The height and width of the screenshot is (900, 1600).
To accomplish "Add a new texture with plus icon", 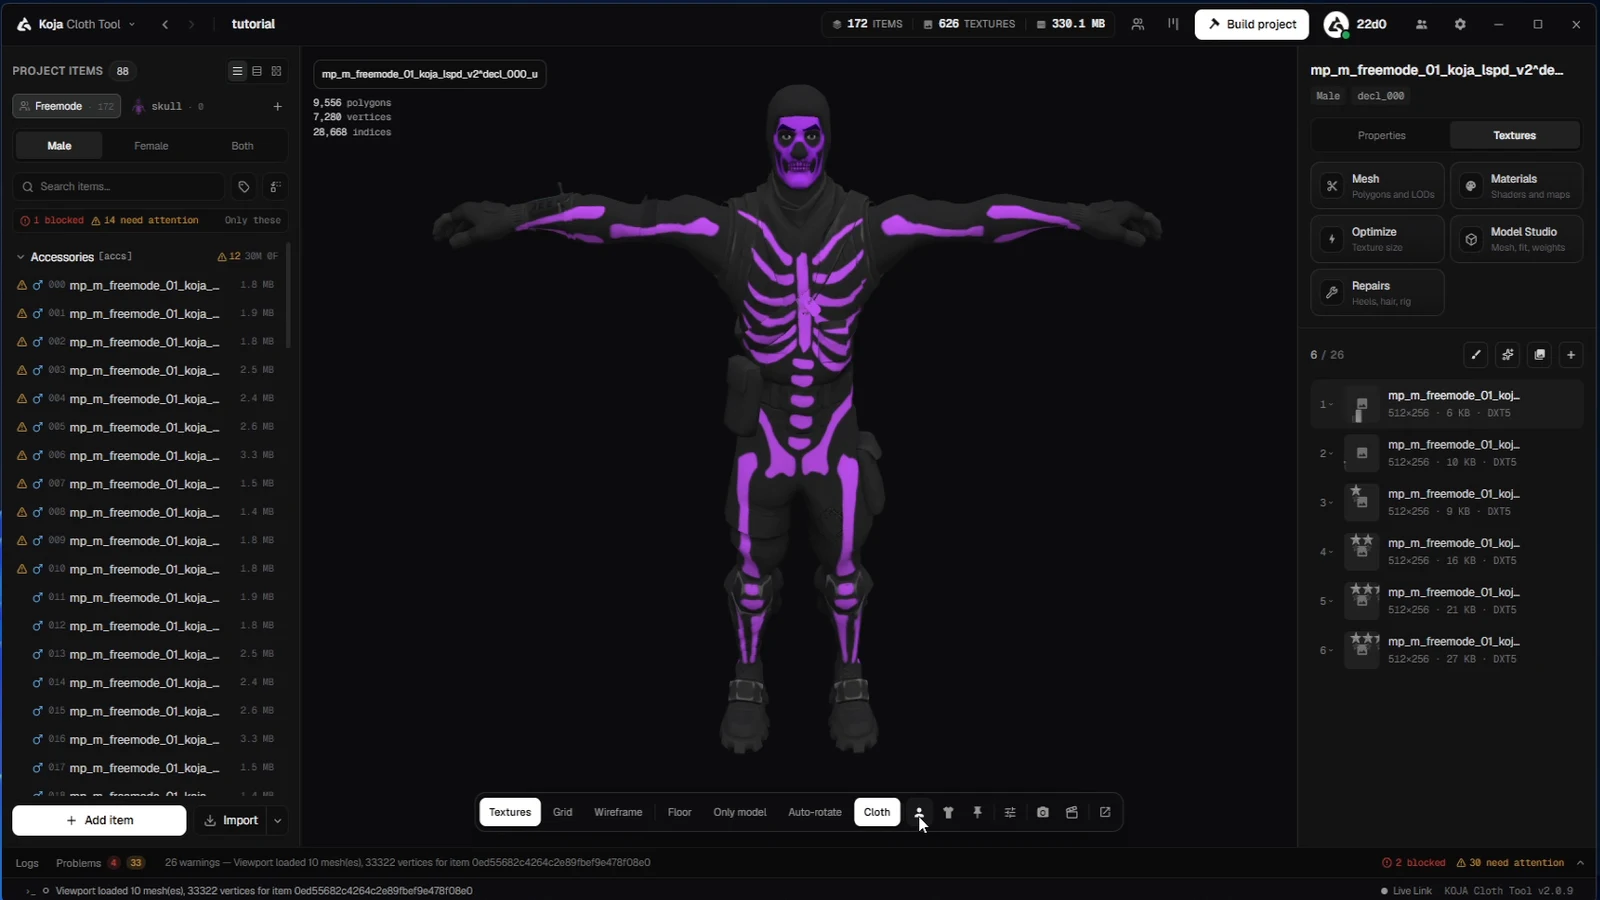I will pos(1571,355).
